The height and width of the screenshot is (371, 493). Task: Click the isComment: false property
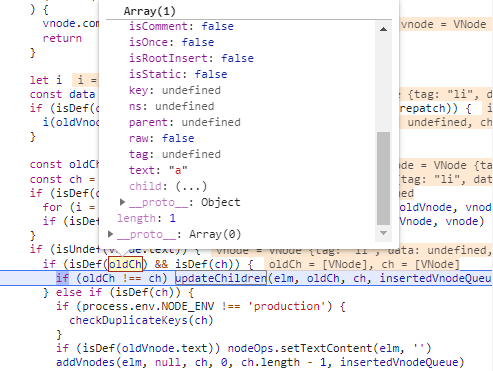tap(181, 26)
